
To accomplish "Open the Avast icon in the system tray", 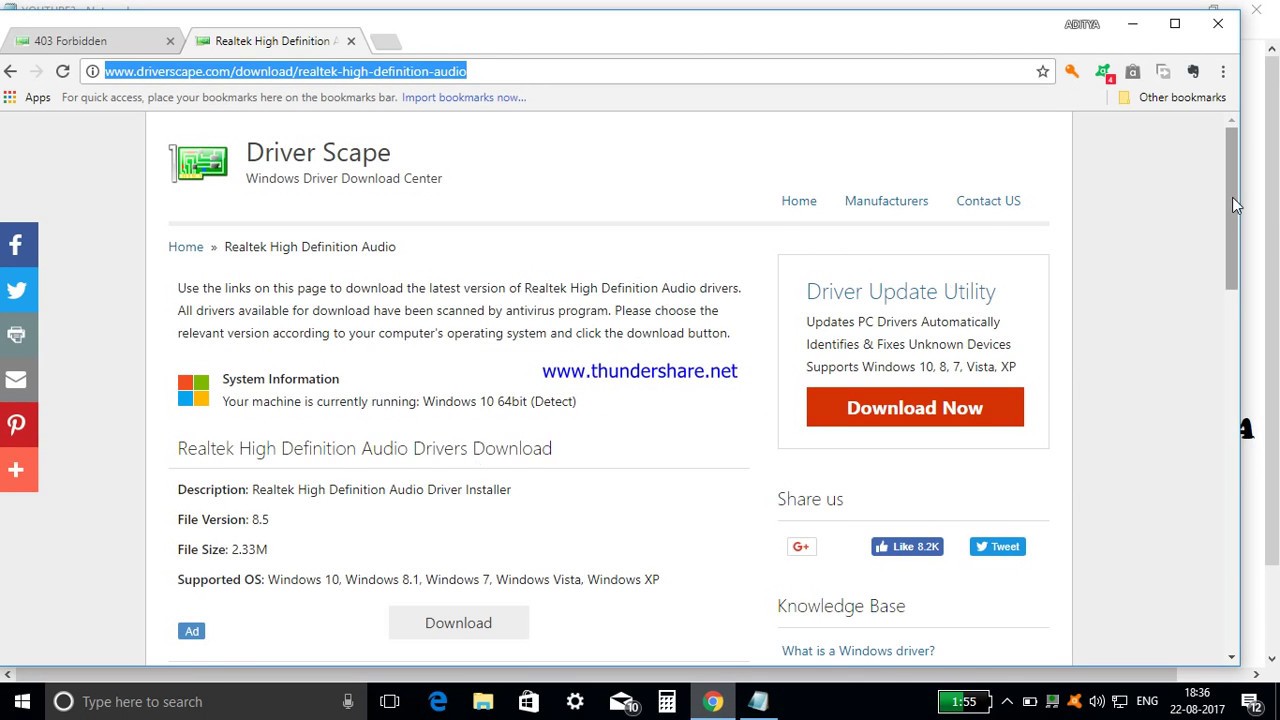I will [x=1075, y=701].
